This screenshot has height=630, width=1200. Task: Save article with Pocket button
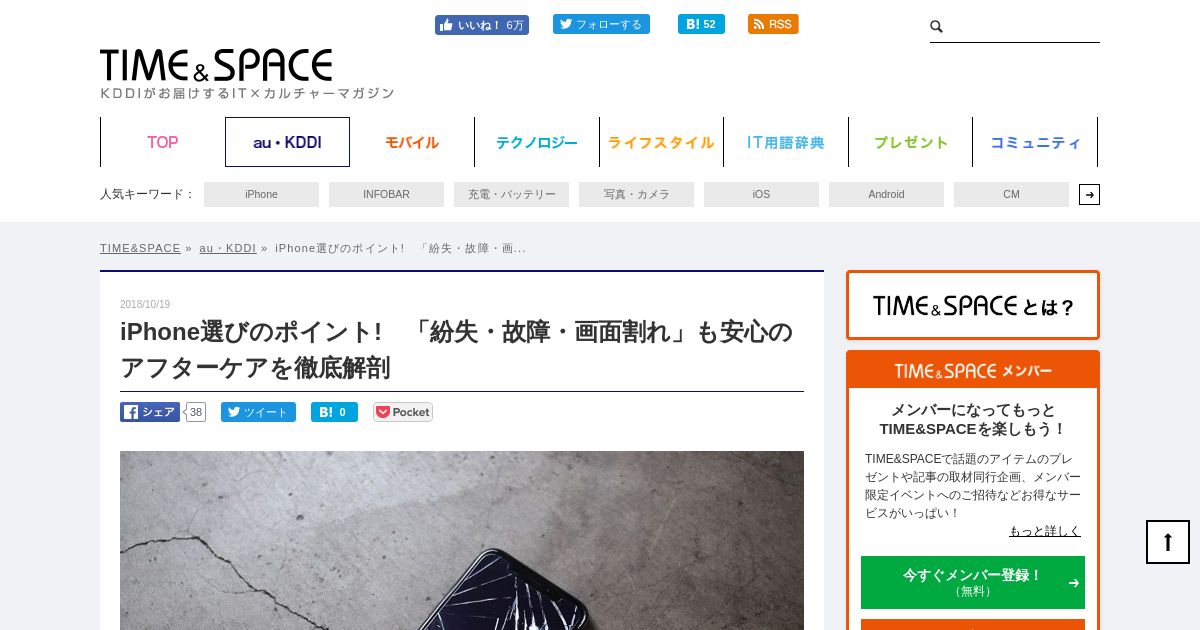point(403,412)
